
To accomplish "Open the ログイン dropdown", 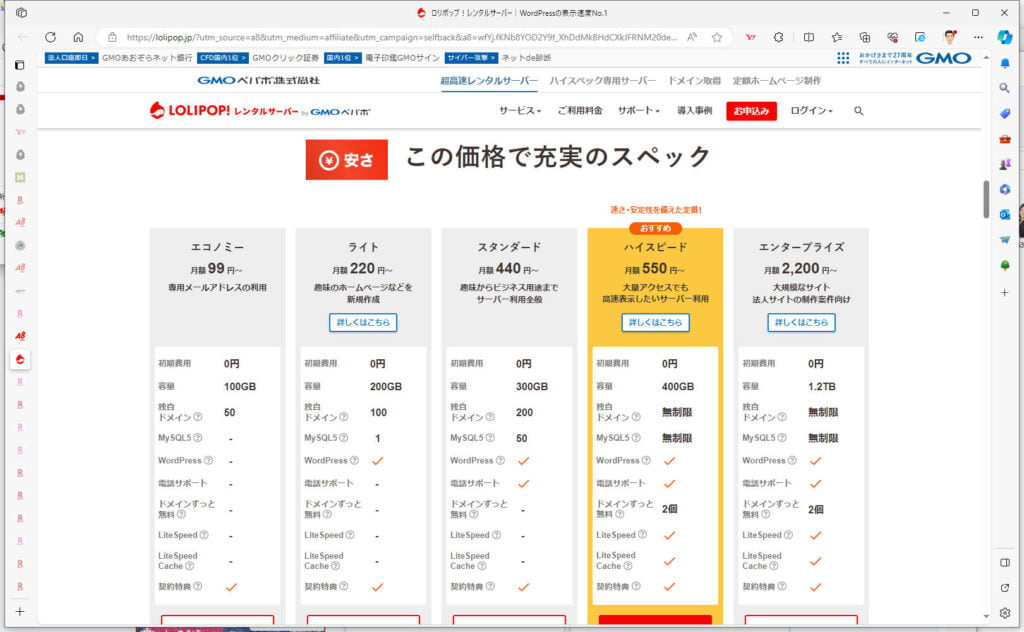I will click(811, 111).
